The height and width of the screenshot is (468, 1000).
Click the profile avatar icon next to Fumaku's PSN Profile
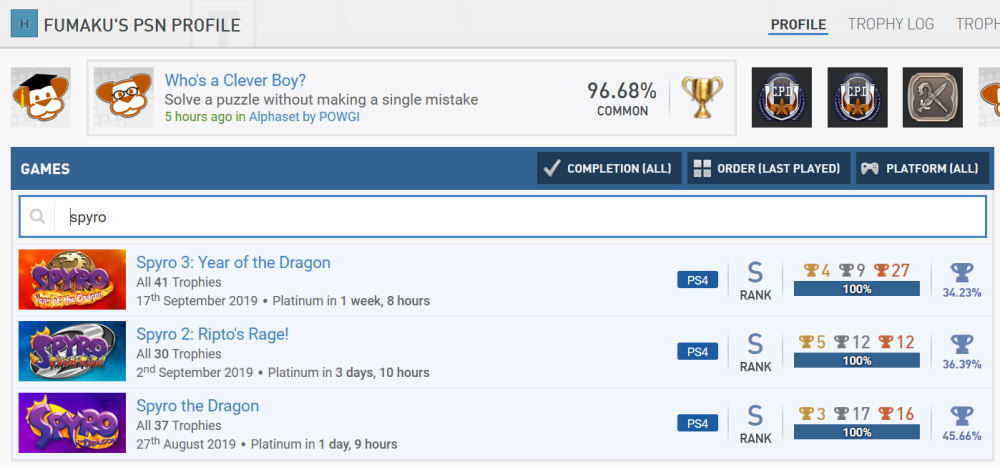click(24, 24)
